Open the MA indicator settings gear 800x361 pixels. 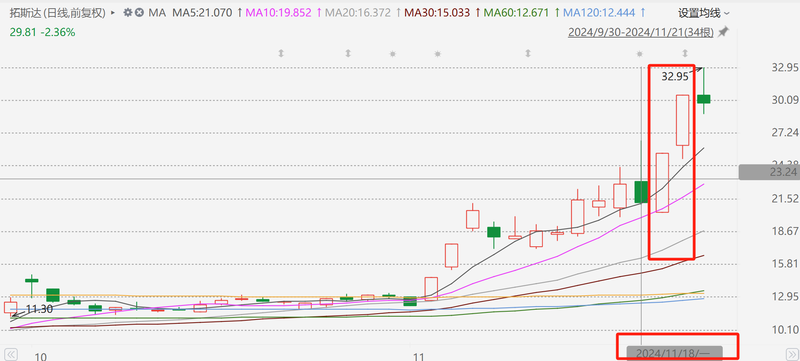[x=128, y=13]
